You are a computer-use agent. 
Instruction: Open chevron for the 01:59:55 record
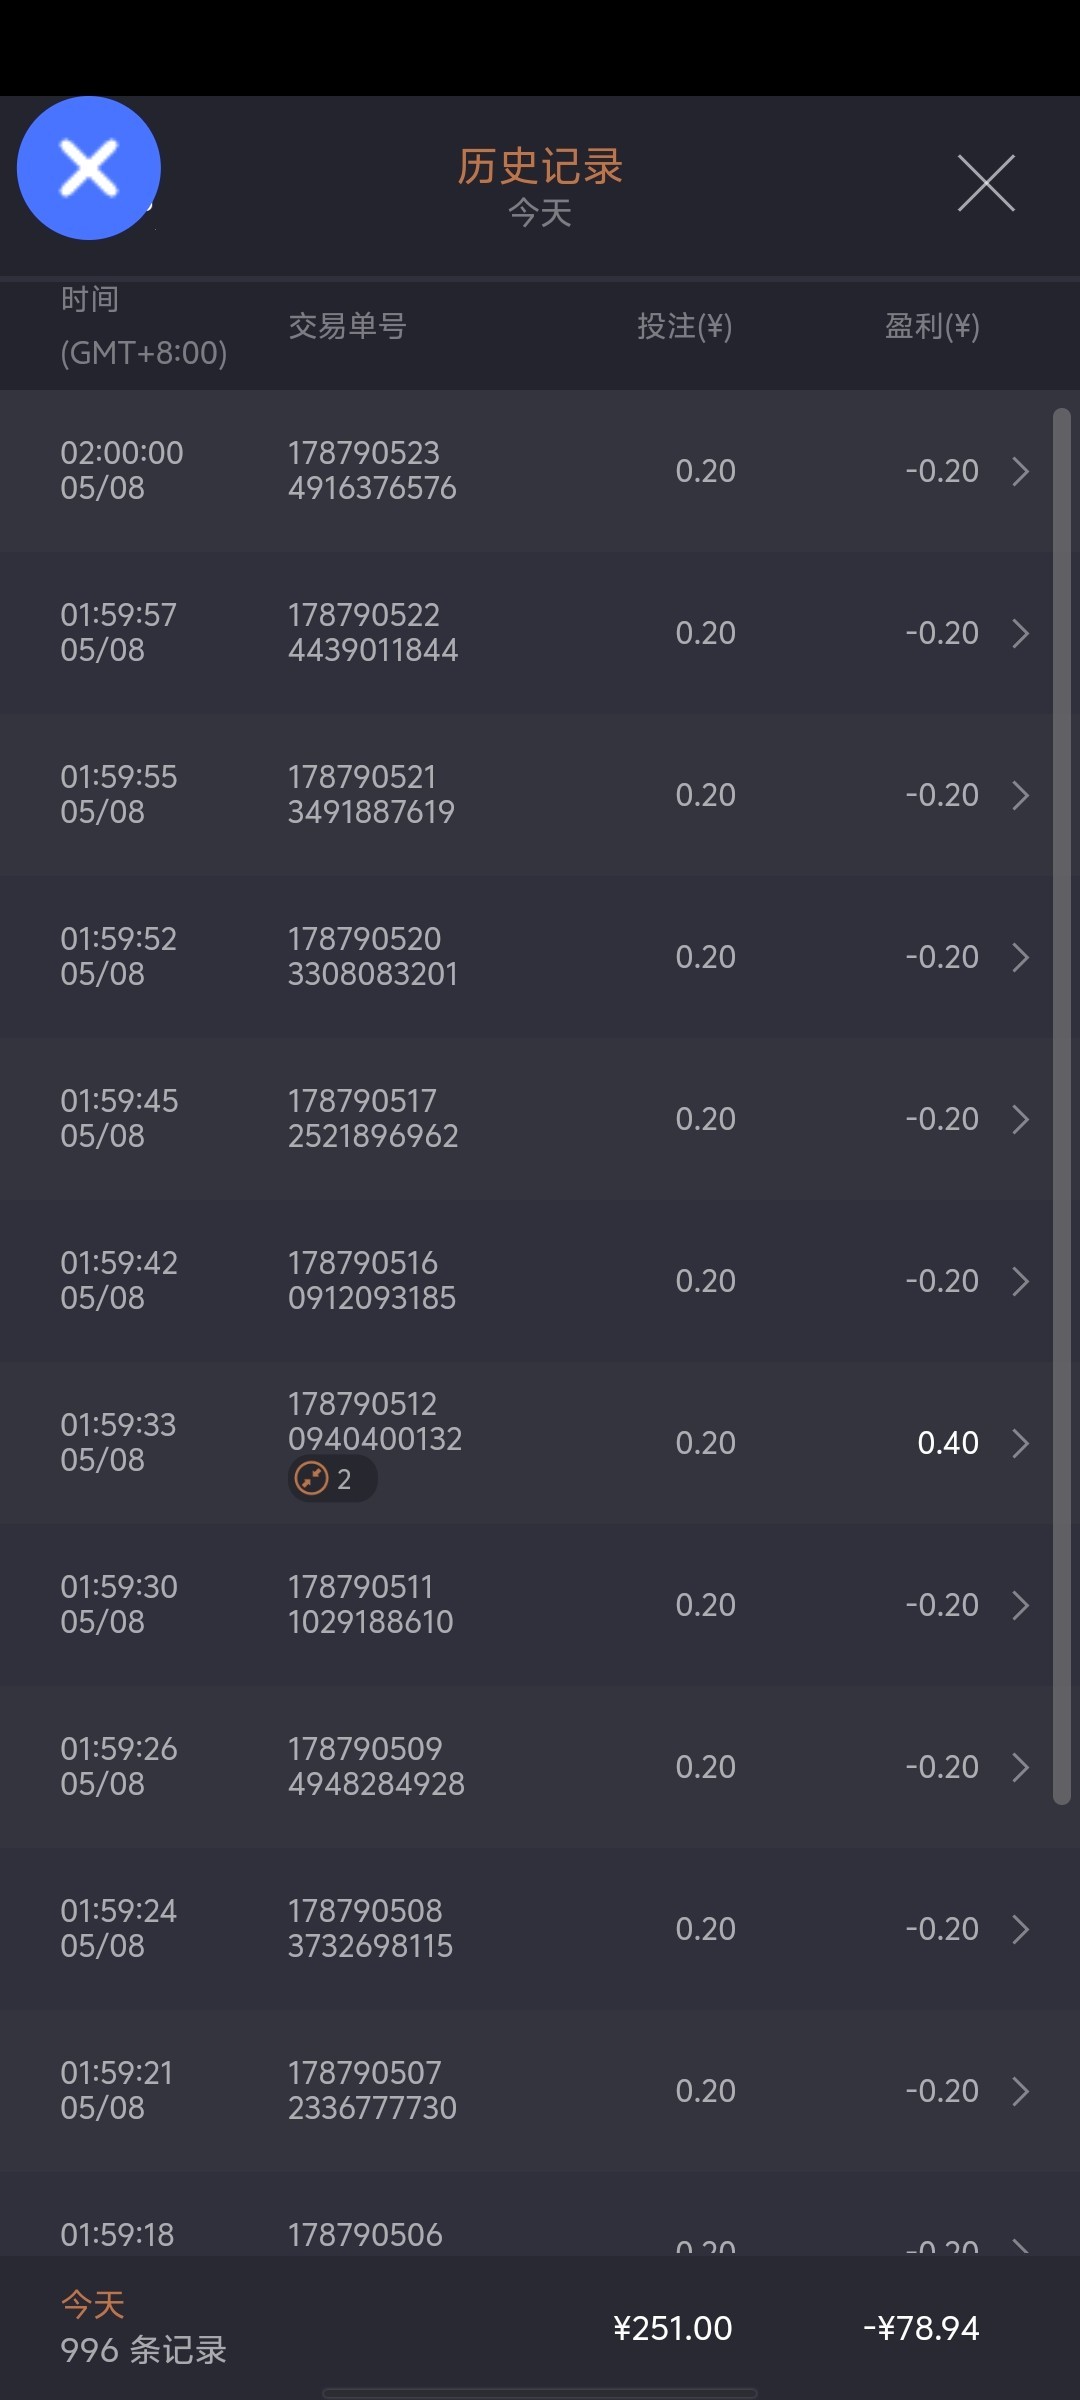[x=1020, y=795]
